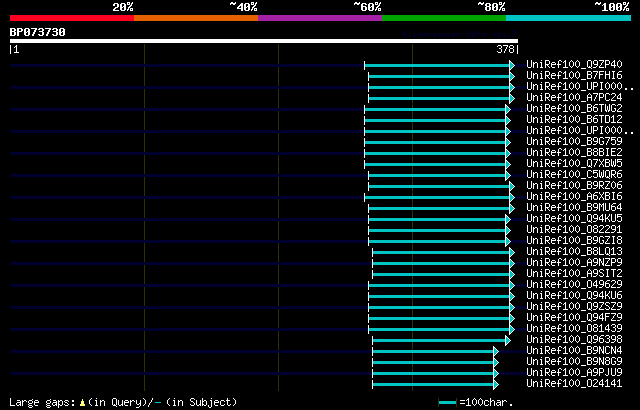640x410 pixels.
Task: Click the cyan ~100% identity legend segment
Action: [x=568, y=18]
